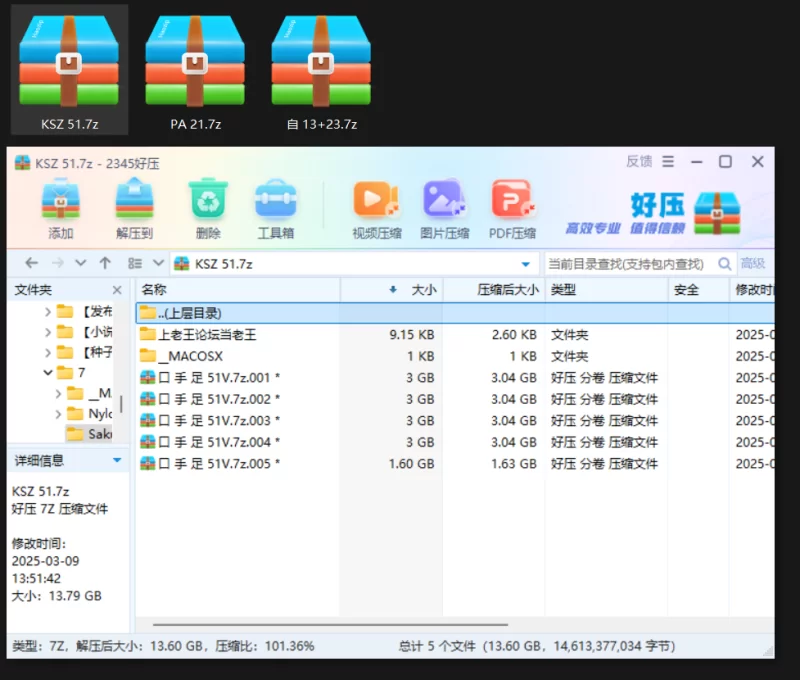Collapse the 7 folder tree node
Screen dimensions: 800x680
[x=47, y=373]
